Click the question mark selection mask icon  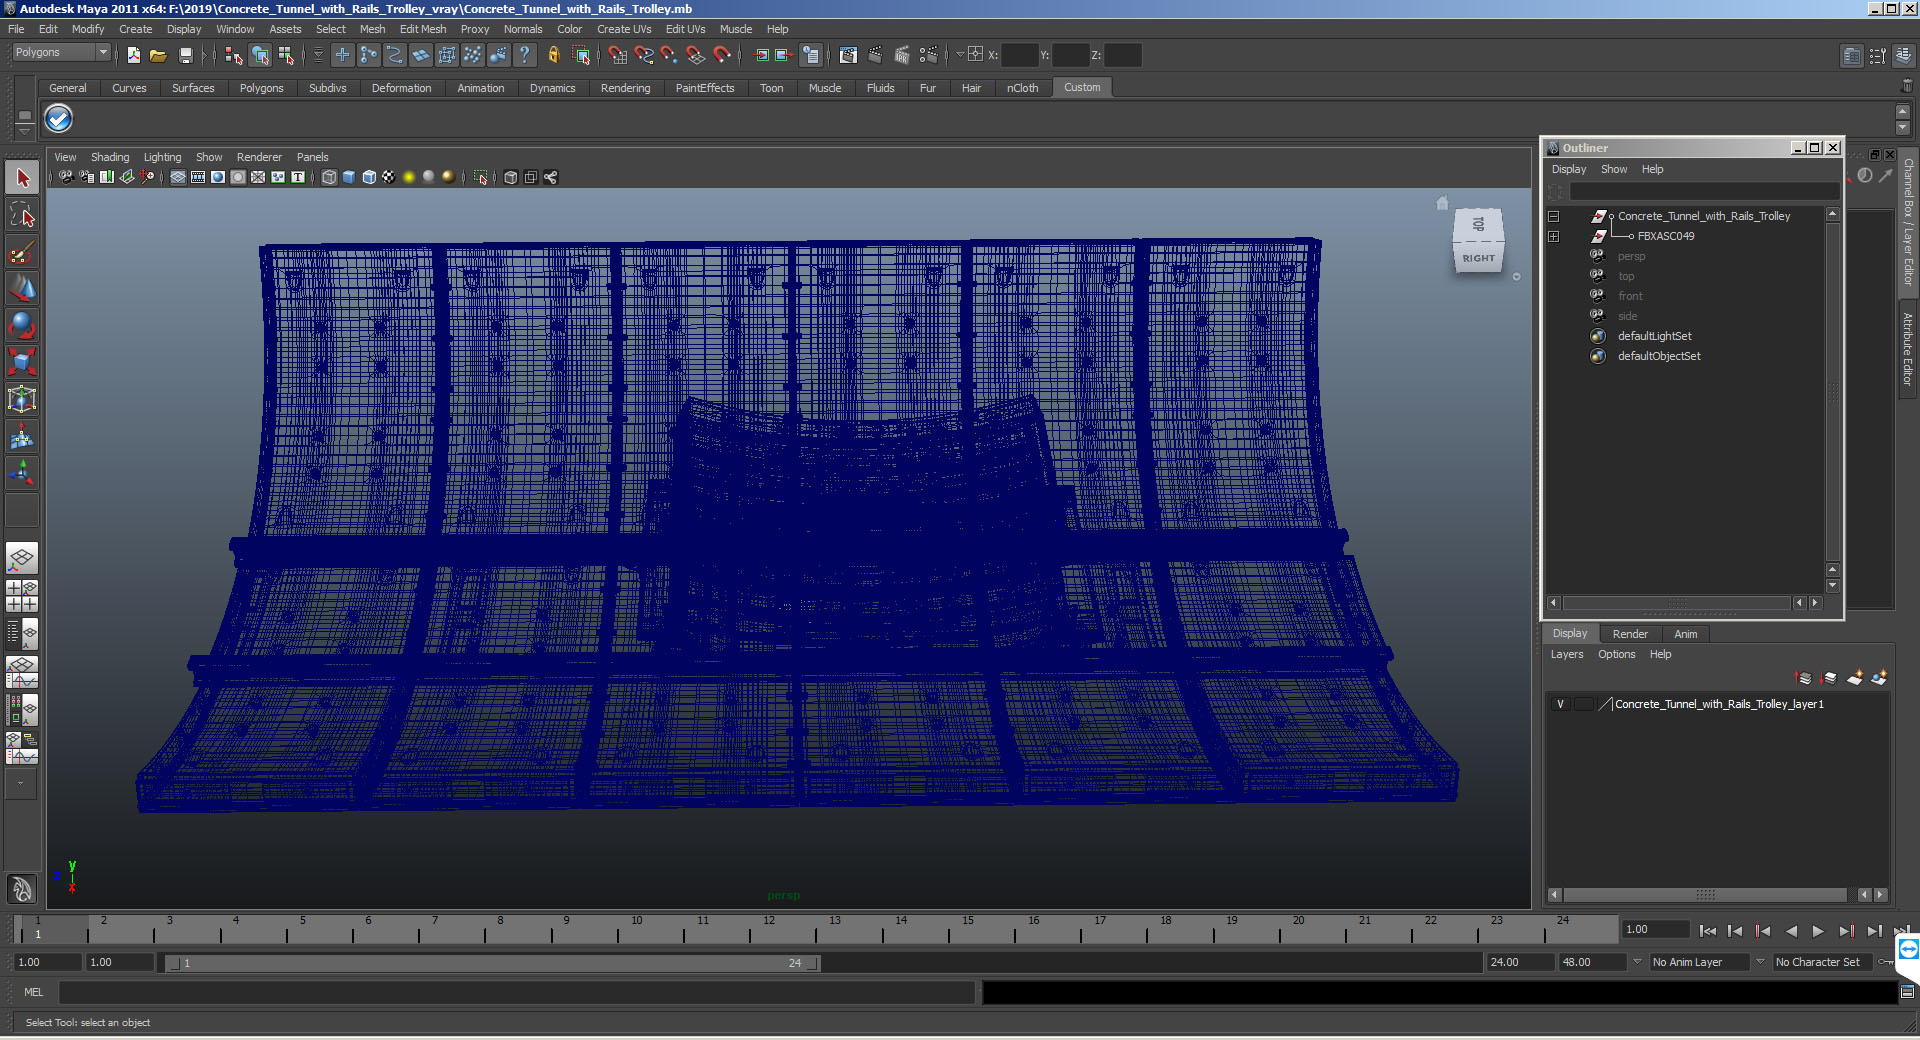click(x=524, y=55)
